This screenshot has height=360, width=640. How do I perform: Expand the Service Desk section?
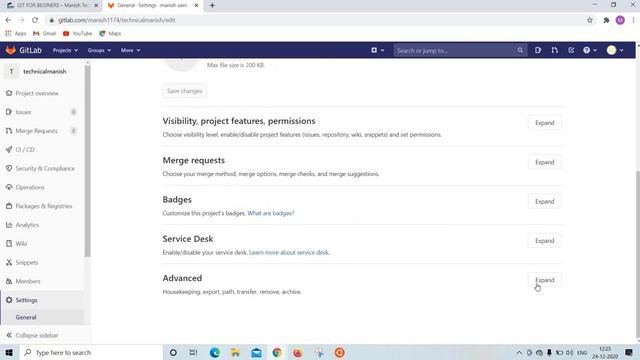544,241
